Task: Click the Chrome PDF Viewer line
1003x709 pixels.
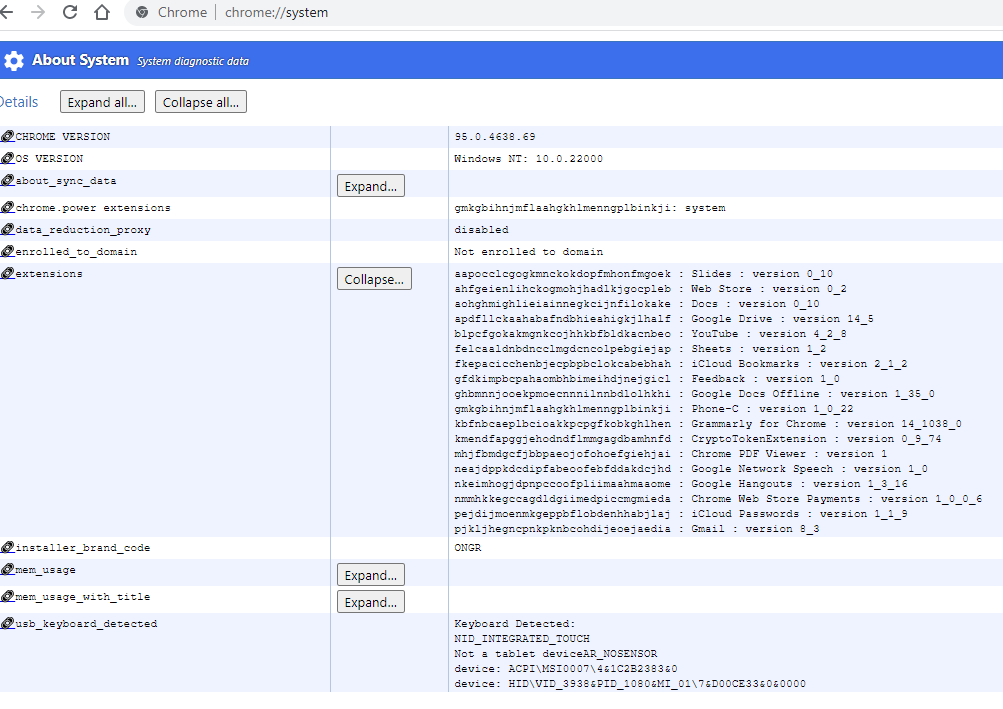Action: click(x=671, y=454)
